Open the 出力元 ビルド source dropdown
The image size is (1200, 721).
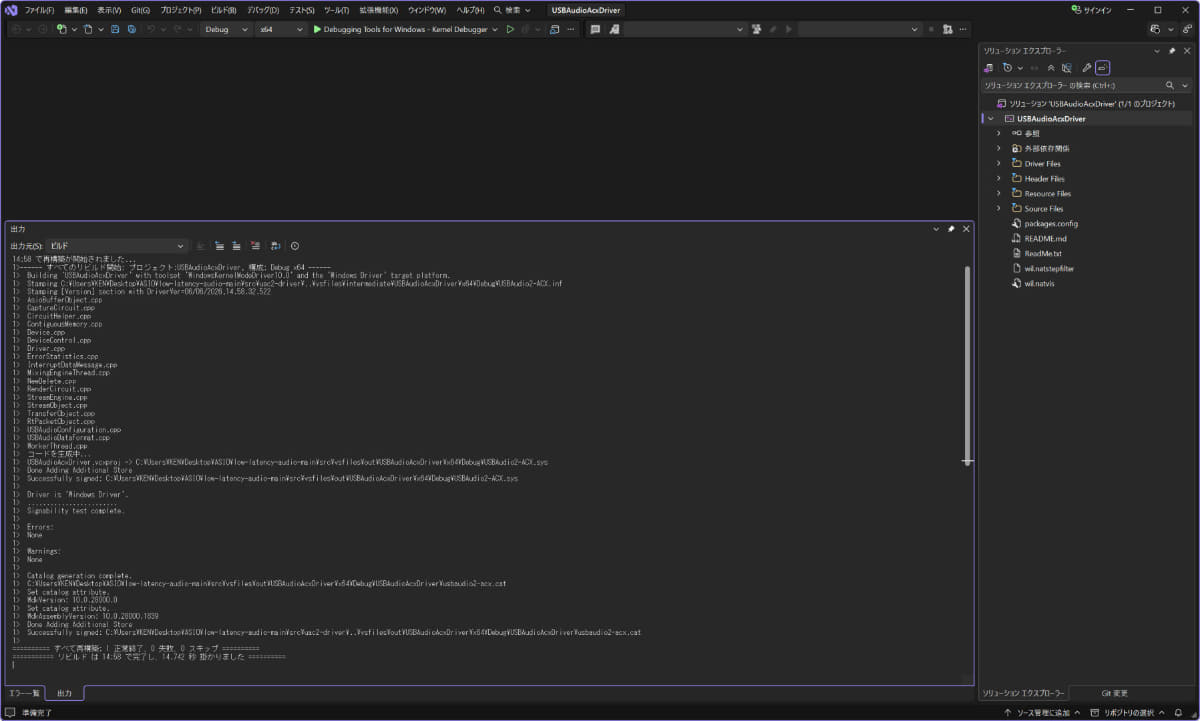tap(118, 245)
